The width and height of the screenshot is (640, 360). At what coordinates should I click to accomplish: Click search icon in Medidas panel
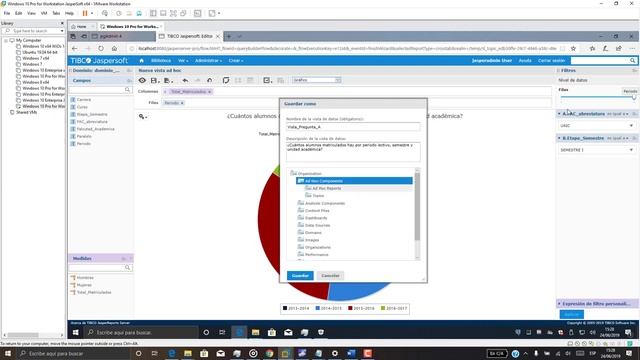click(x=127, y=268)
